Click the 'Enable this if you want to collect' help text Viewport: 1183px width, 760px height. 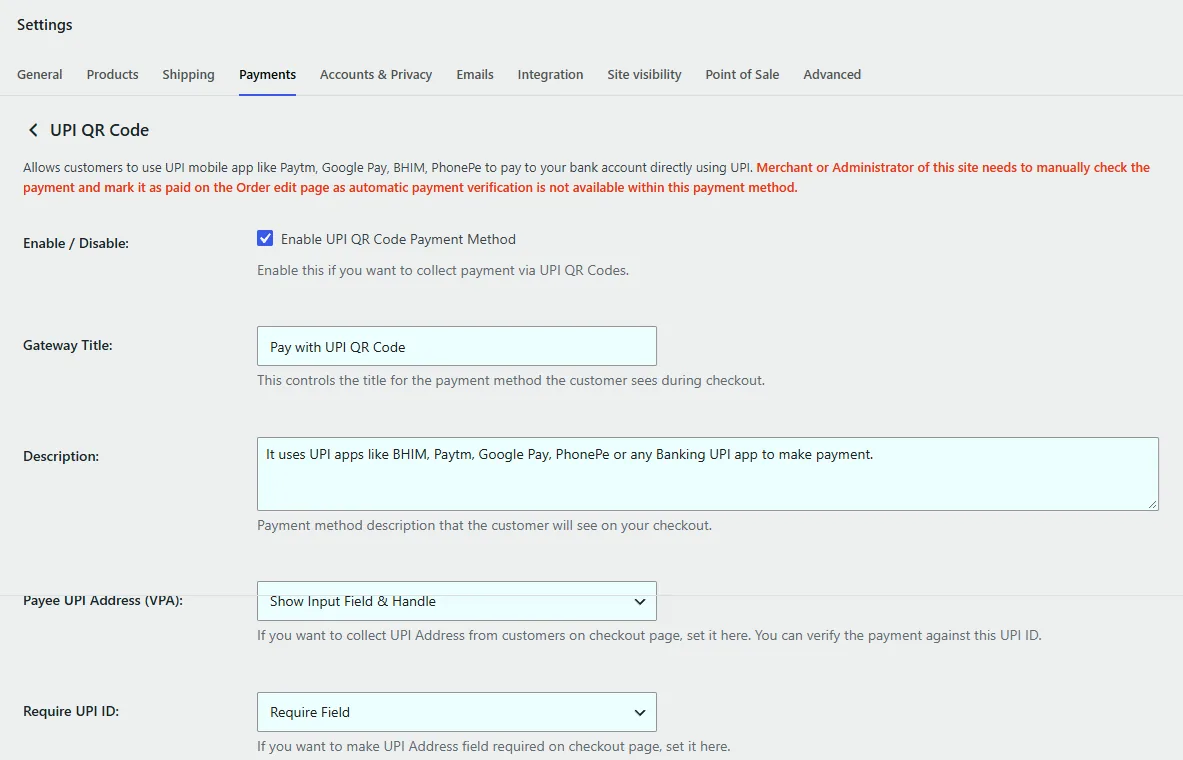coord(443,270)
